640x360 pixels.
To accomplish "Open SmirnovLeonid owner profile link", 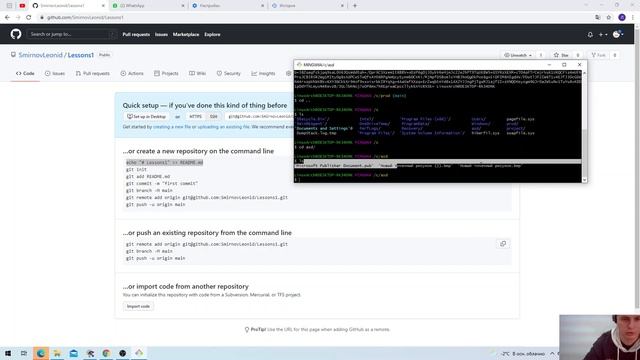I will point(40,55).
